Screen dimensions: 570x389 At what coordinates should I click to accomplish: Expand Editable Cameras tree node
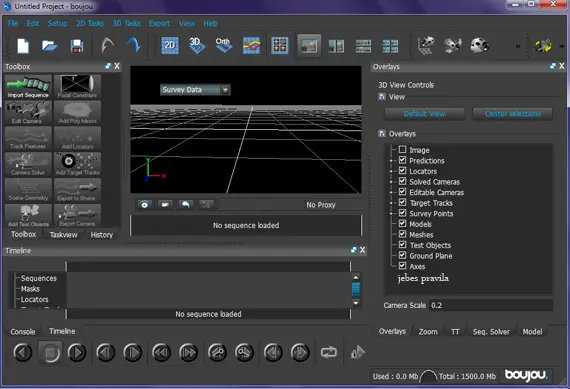coord(392,192)
